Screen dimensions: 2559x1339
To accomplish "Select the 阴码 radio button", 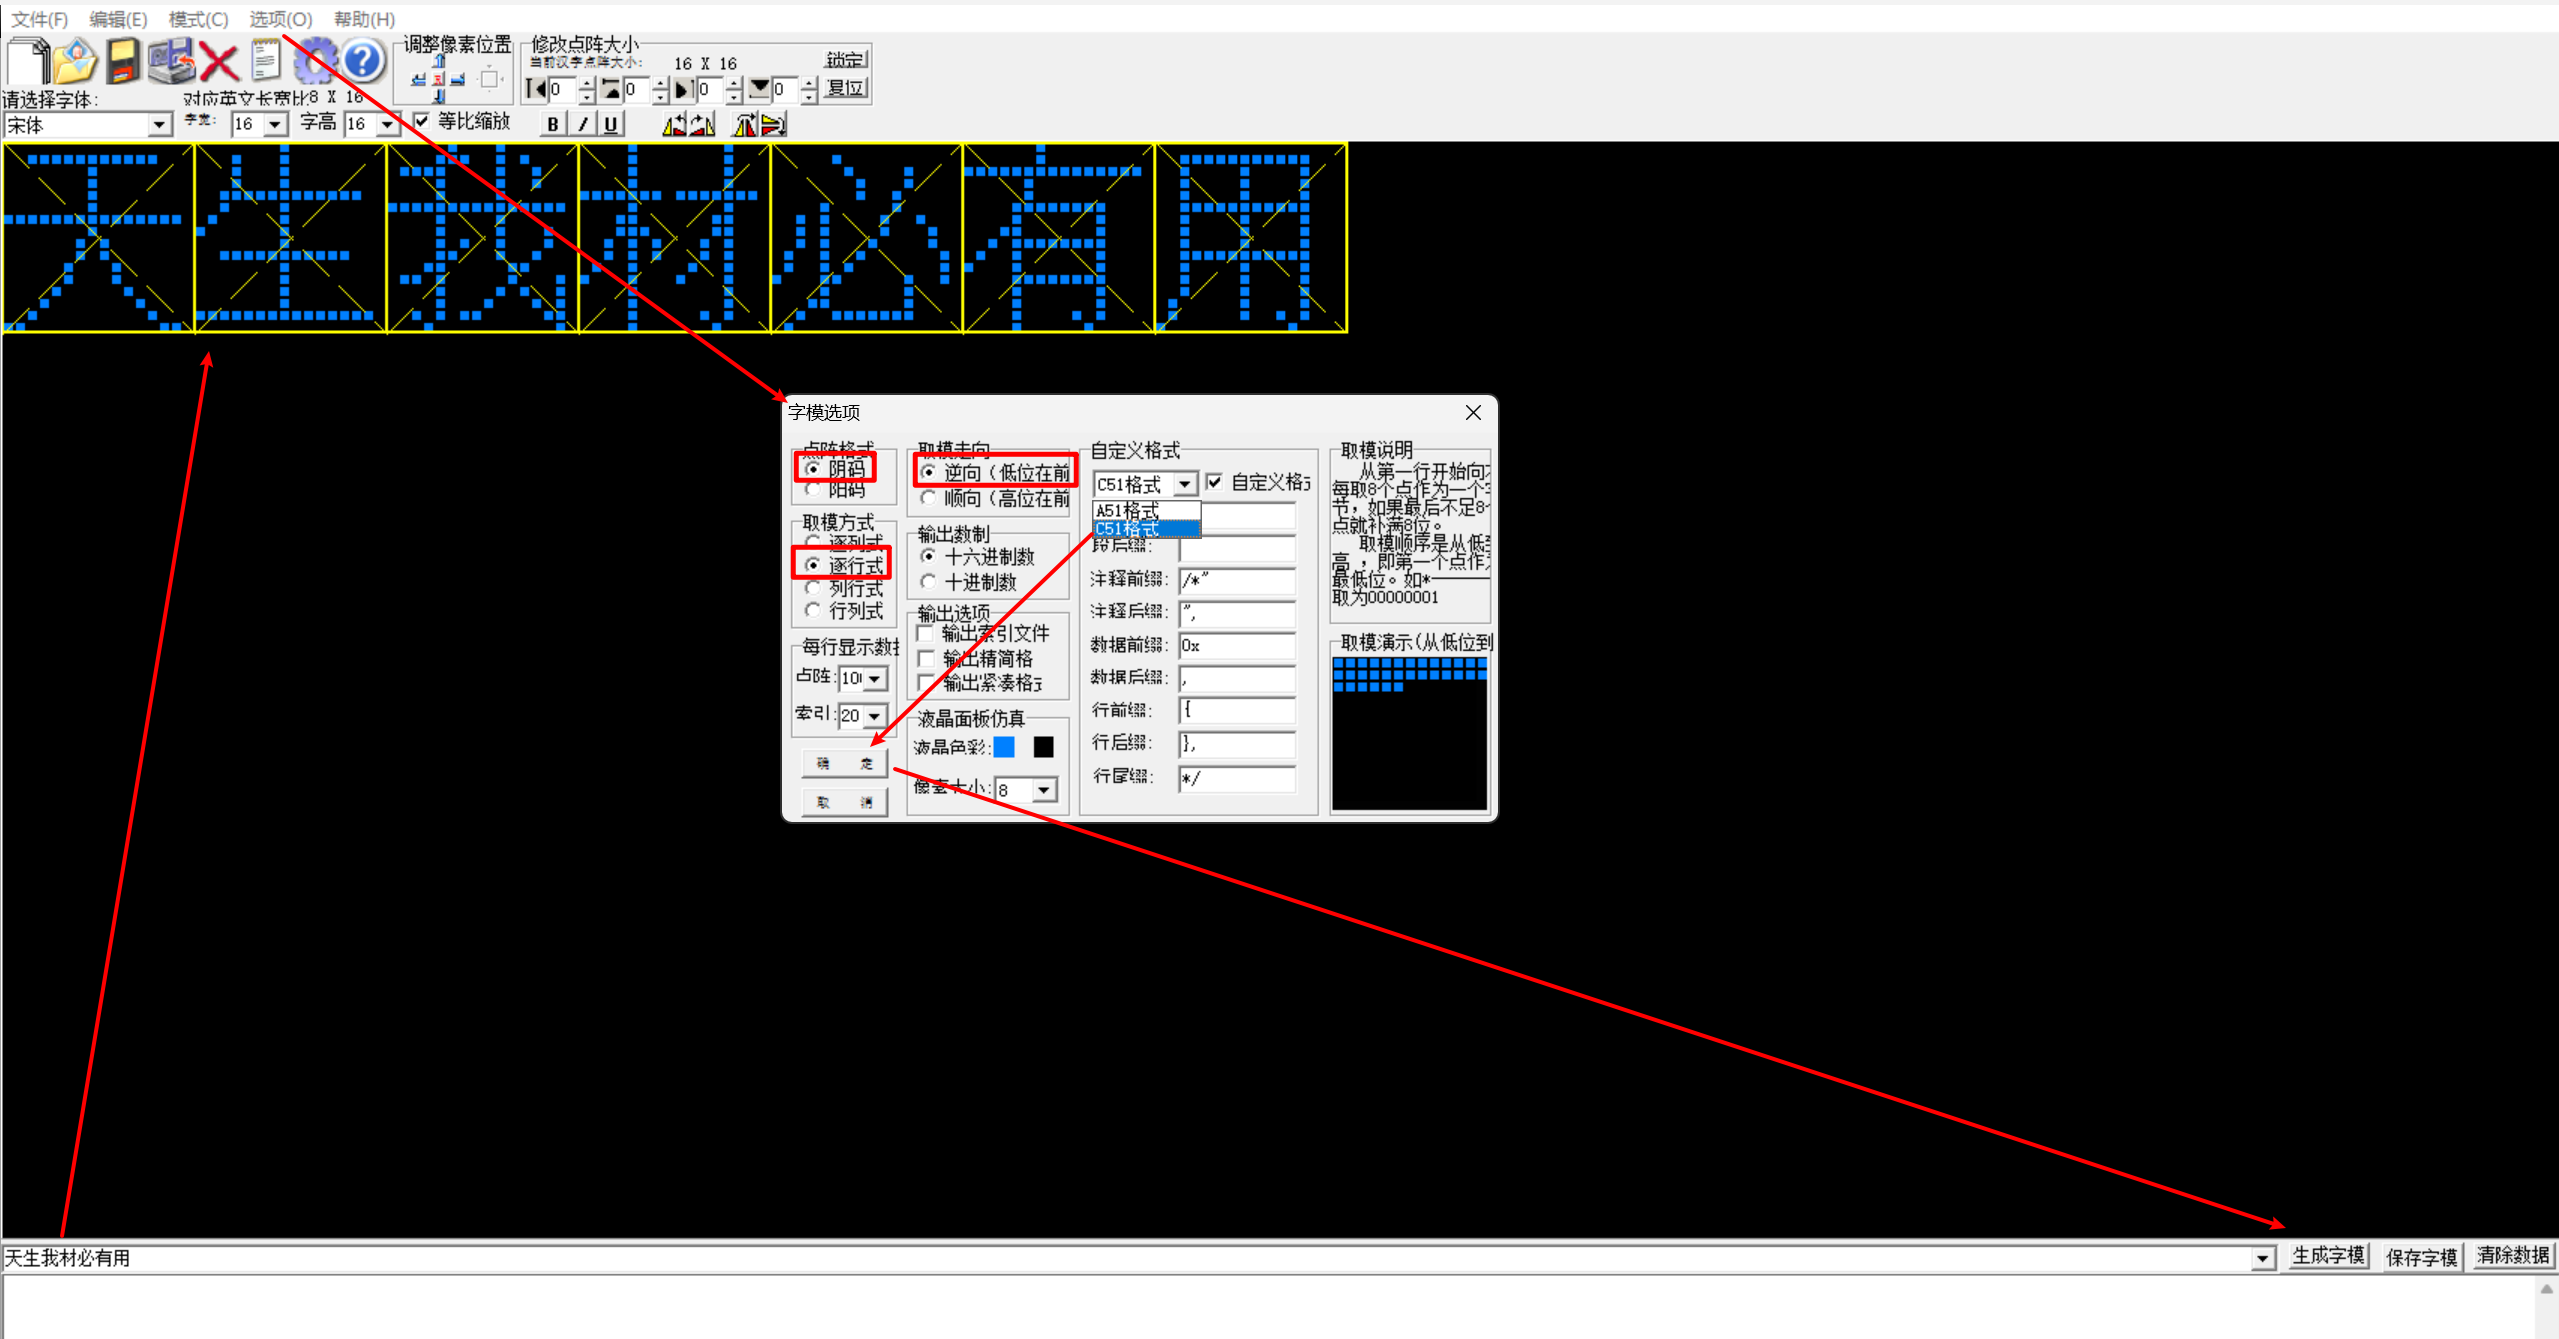I will click(x=813, y=468).
